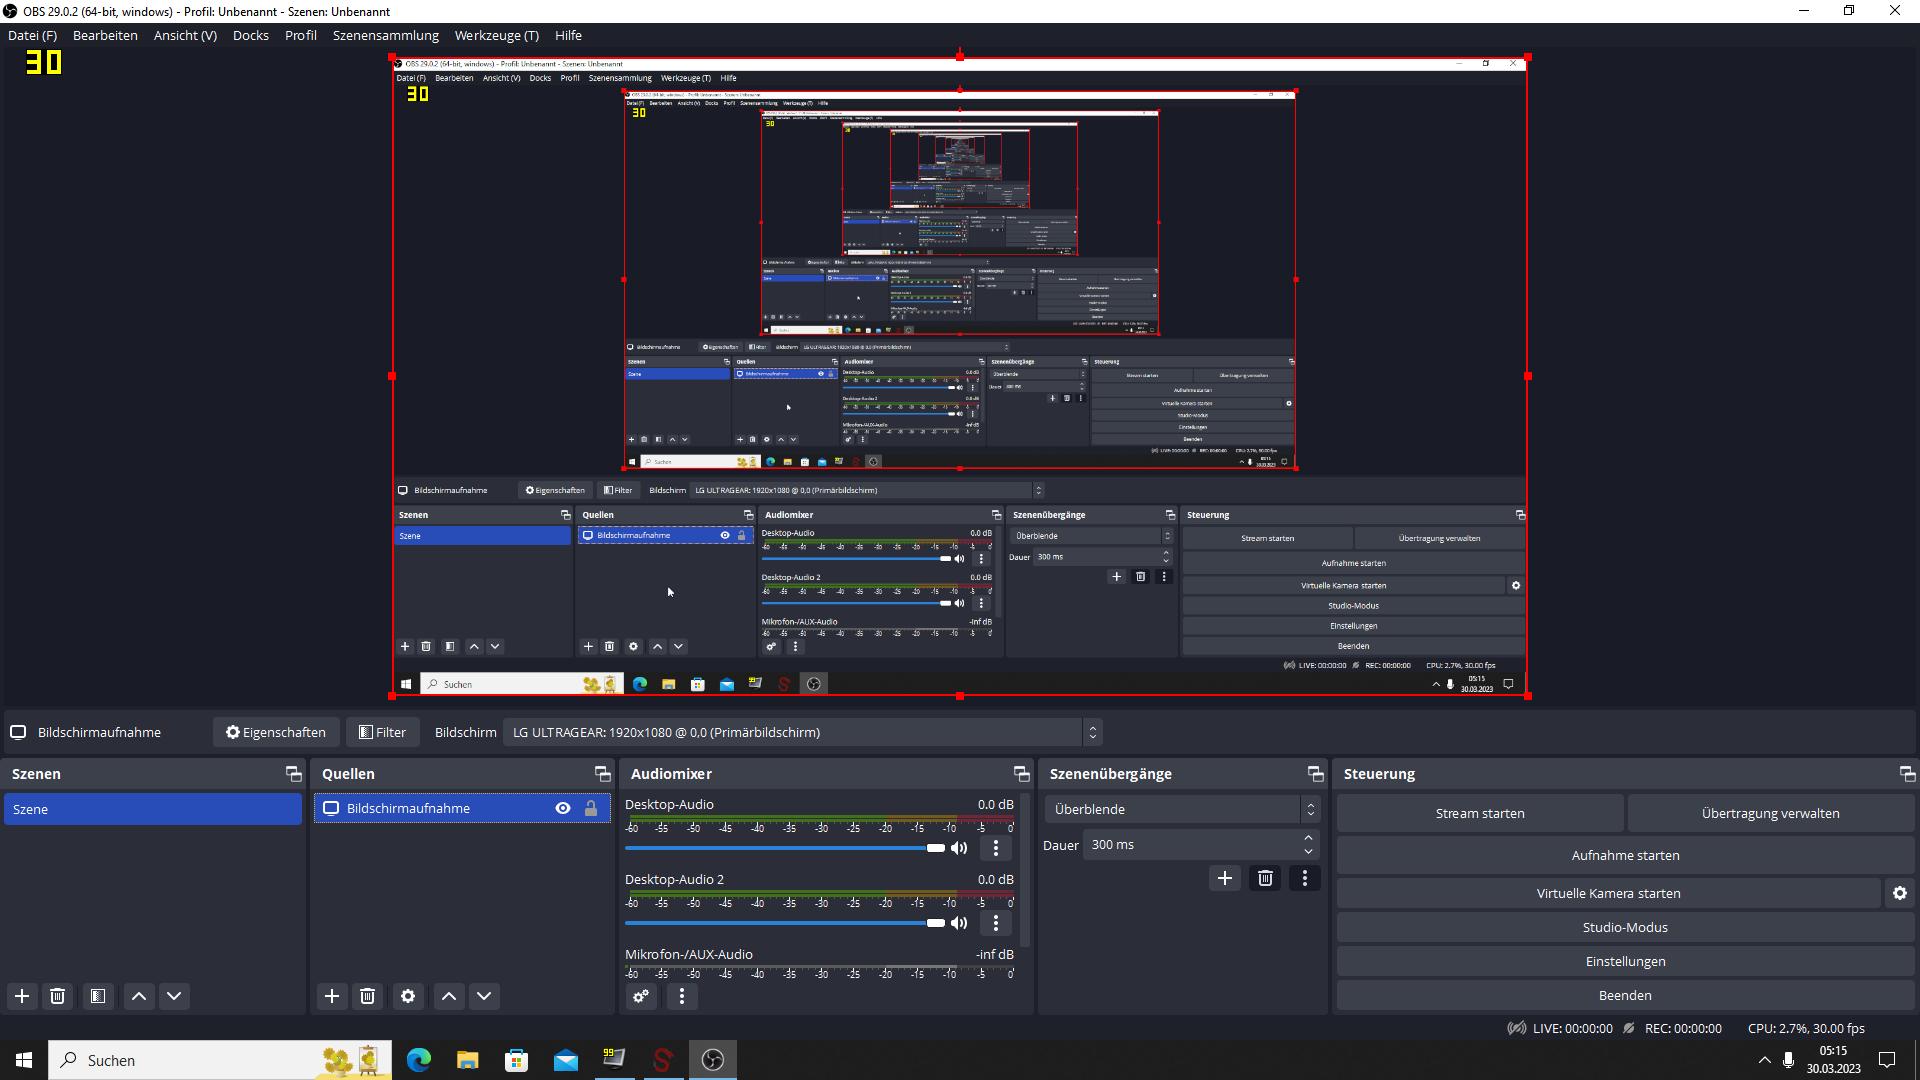Open virtual camera settings gear
This screenshot has height=1080, width=1920.
click(1900, 893)
